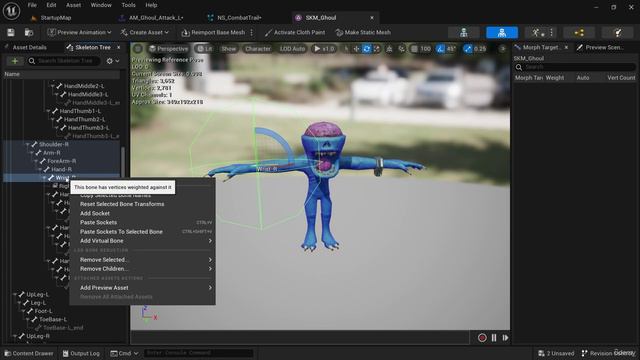The height and width of the screenshot is (360, 640).
Task: Click the options dots next to Animation mode
Action: point(551,33)
